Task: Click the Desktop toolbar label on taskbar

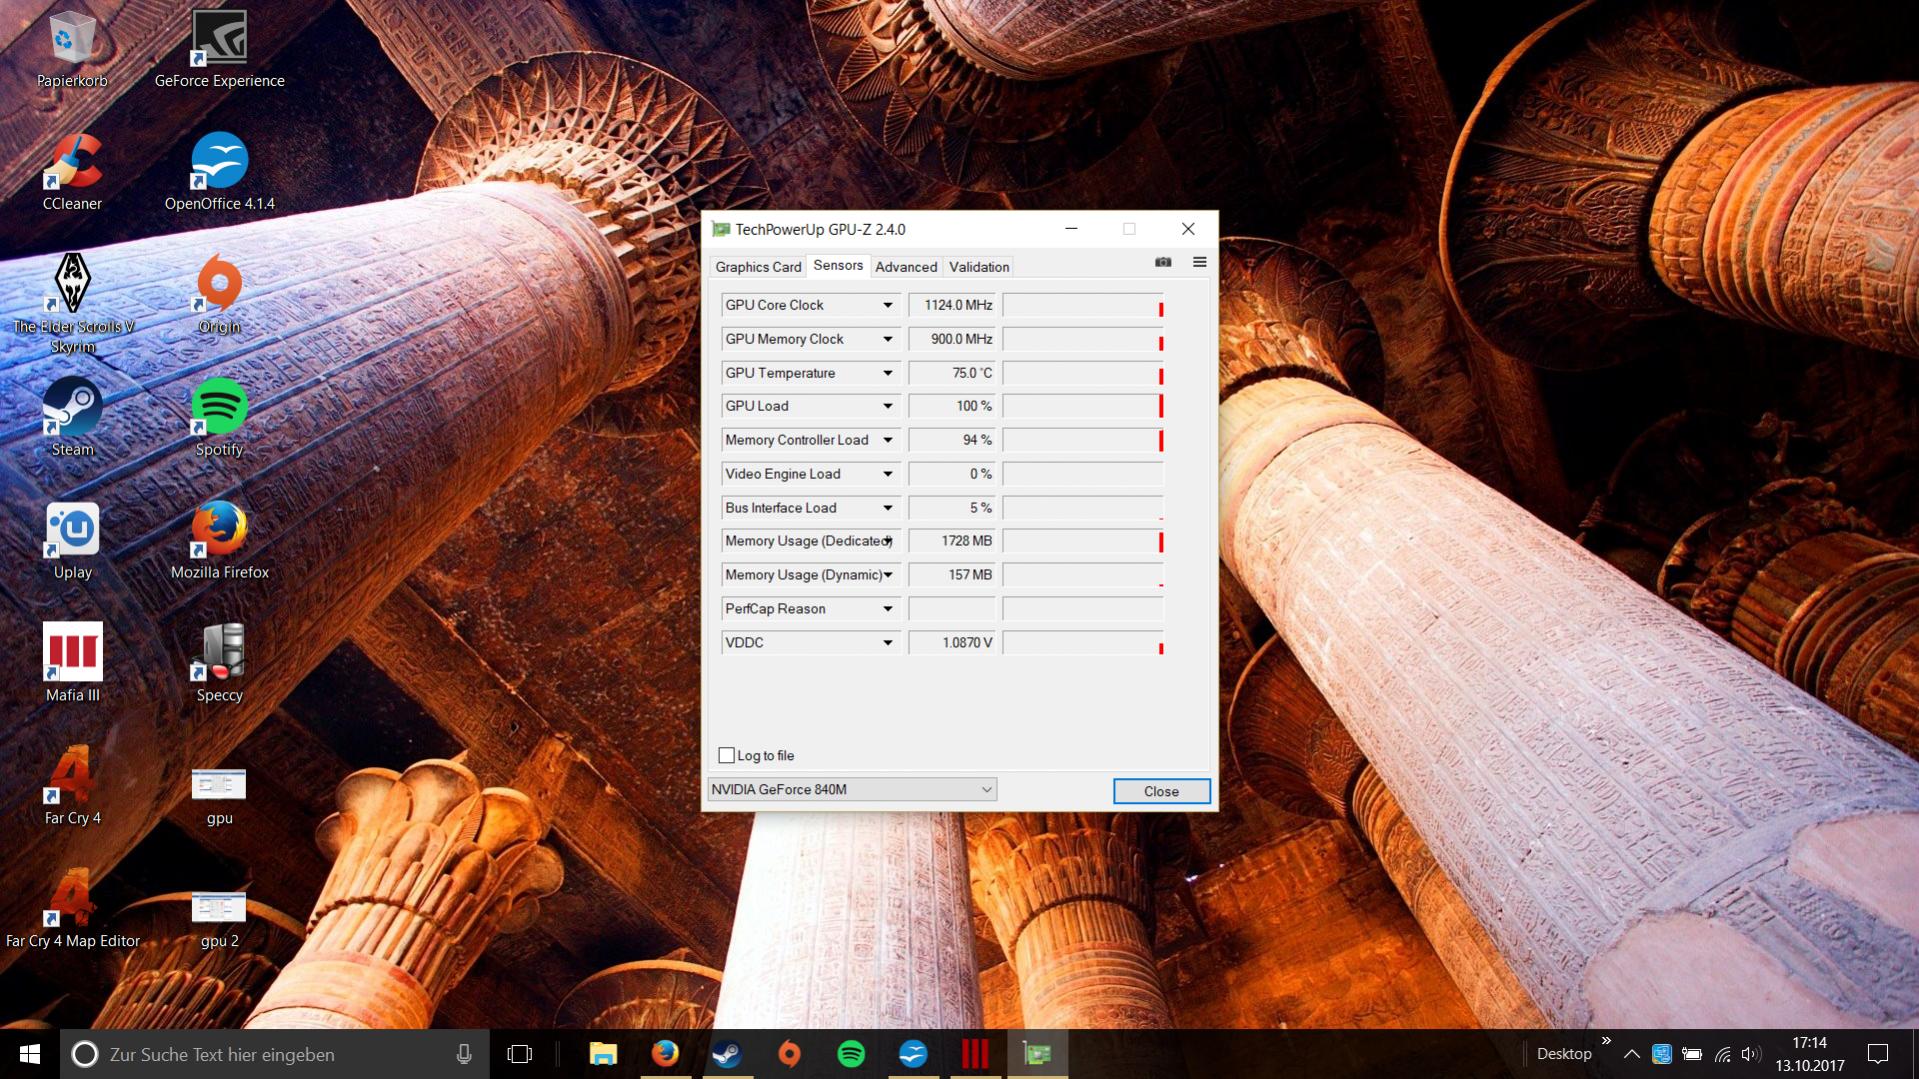Action: pos(1564,1054)
